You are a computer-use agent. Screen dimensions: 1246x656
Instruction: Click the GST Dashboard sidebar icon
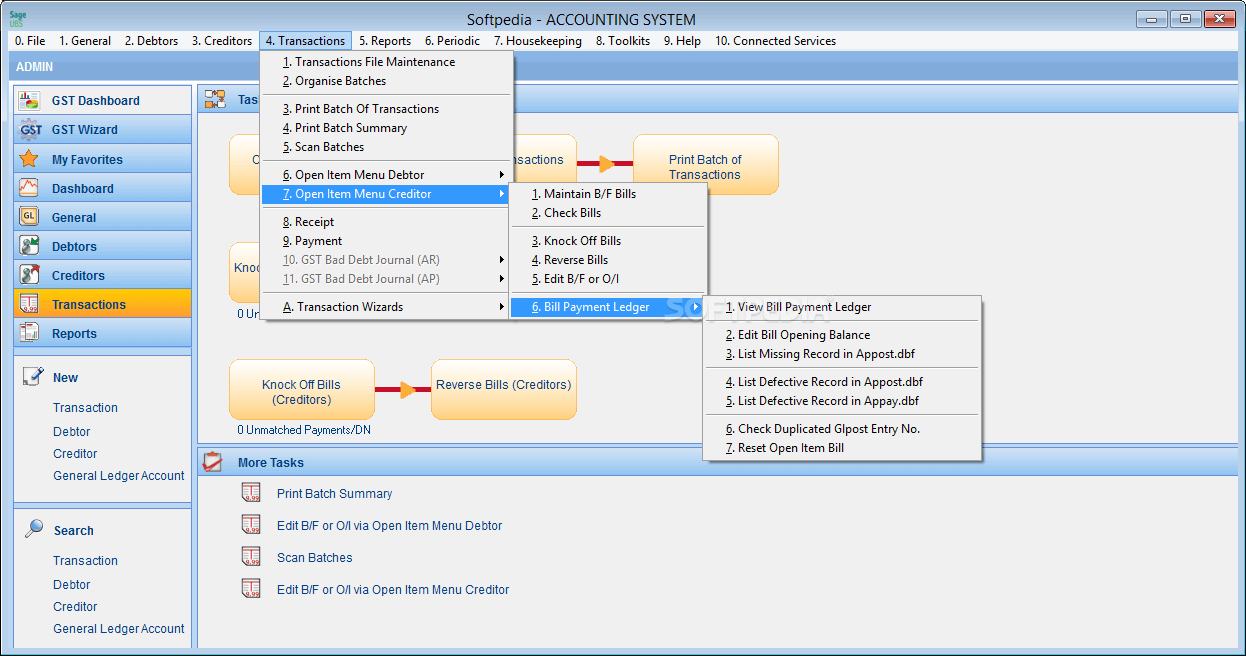pyautogui.click(x=29, y=100)
